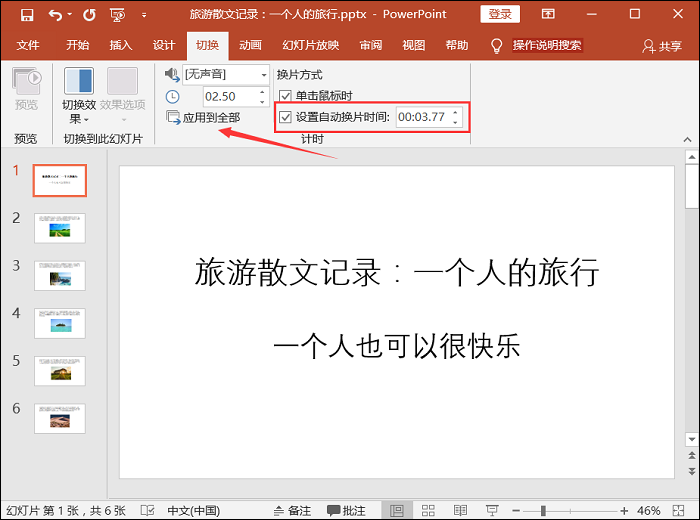Select slide 3 thumbnail in the panel

[x=60, y=274]
